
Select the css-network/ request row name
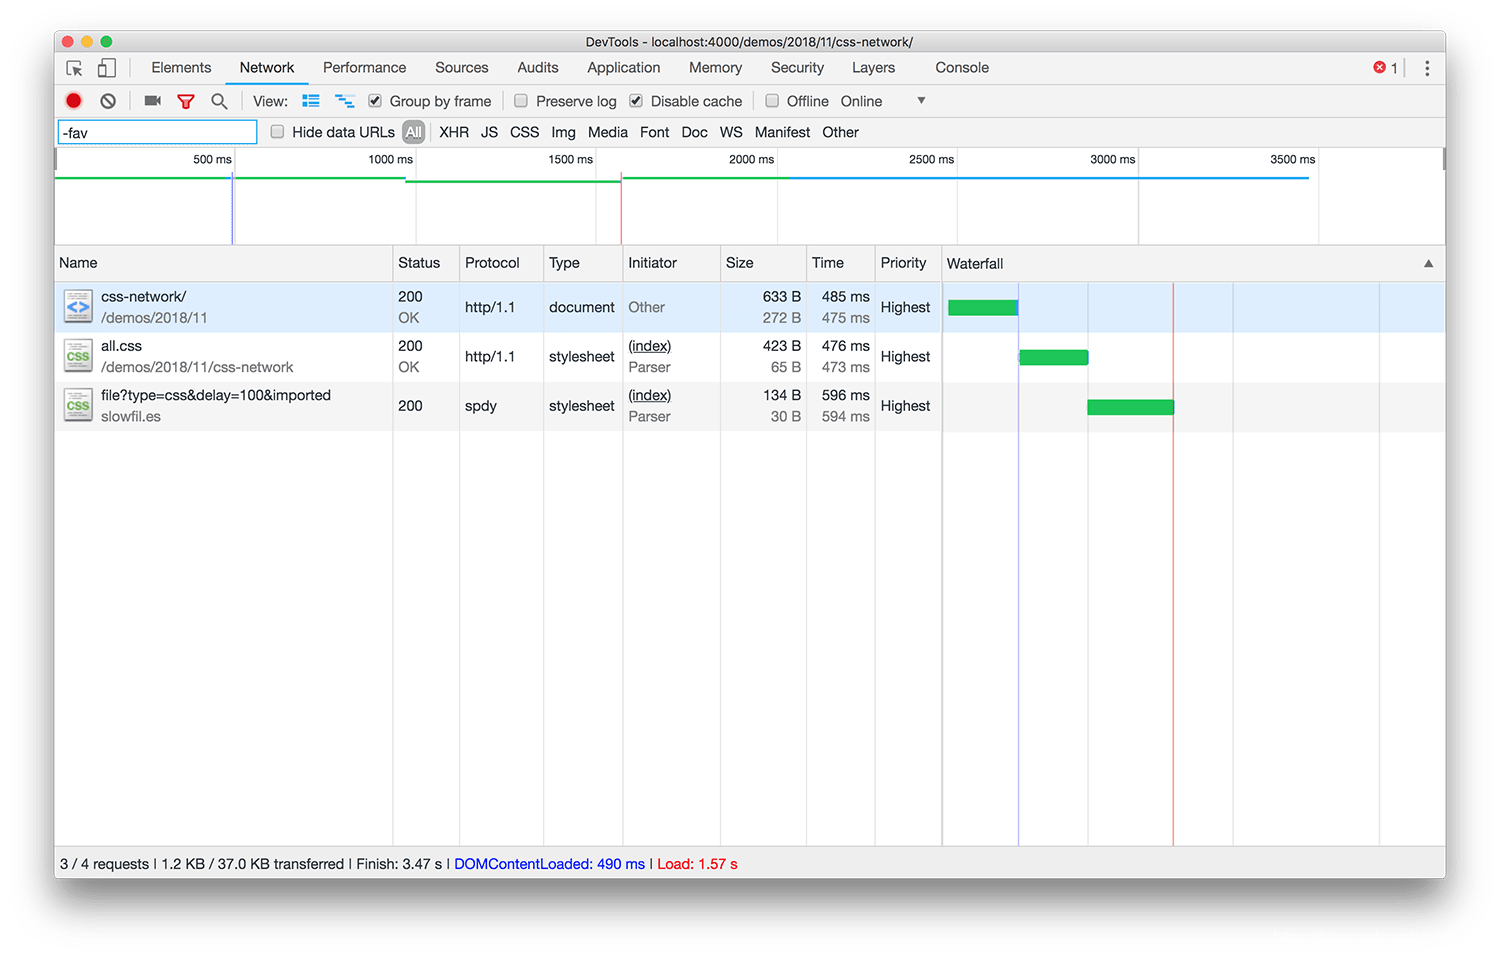coord(143,297)
